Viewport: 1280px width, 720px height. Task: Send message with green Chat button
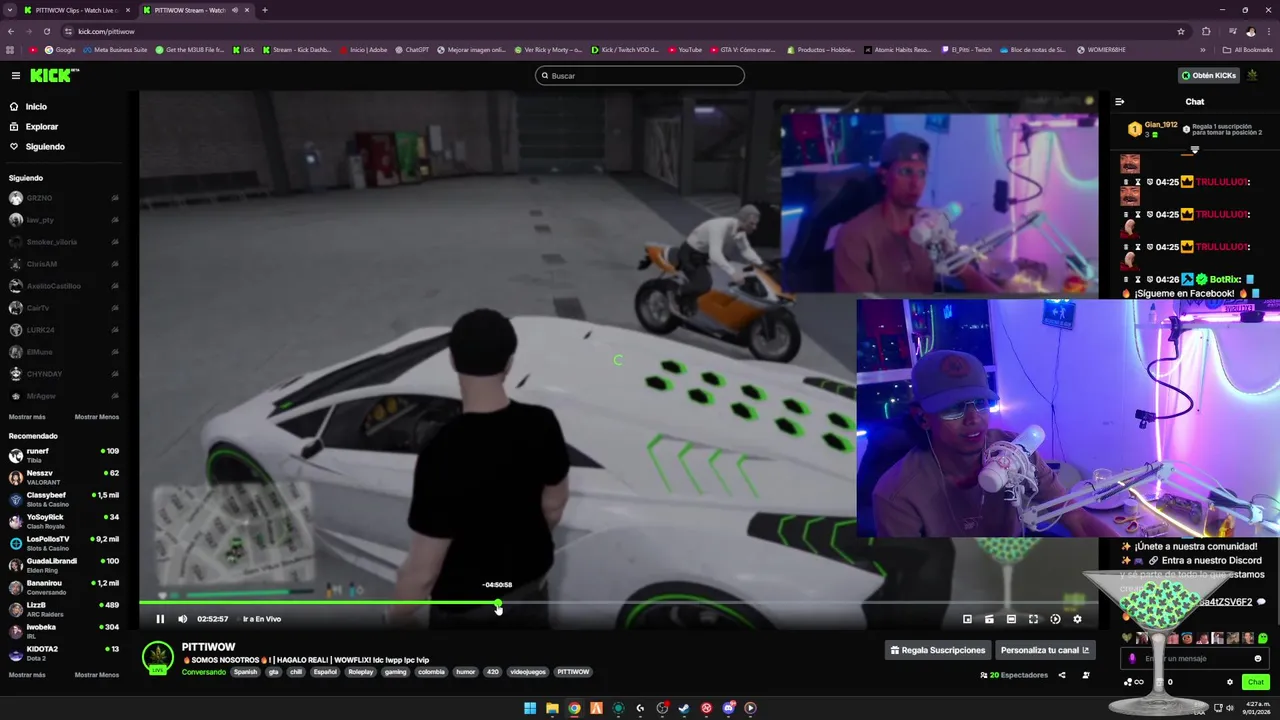[x=1256, y=682]
